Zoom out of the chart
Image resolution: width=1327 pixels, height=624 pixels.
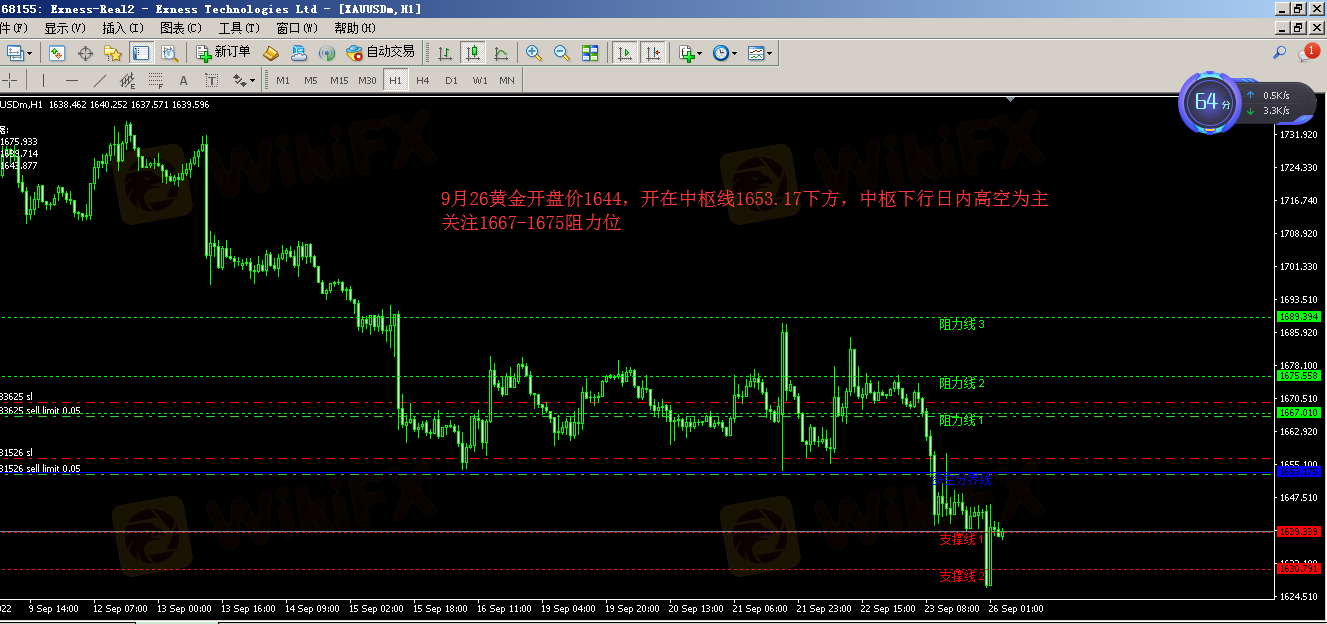[562, 53]
